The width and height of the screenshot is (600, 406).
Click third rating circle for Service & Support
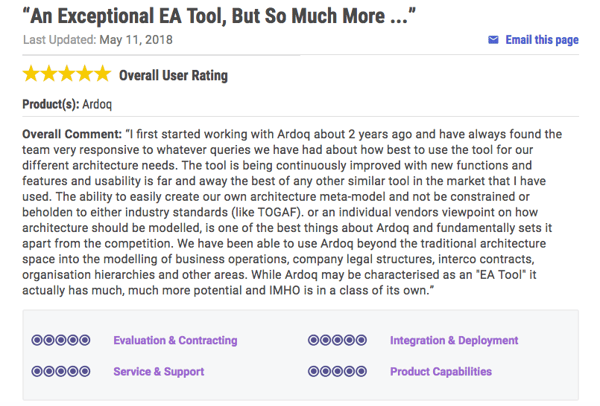coord(61,371)
